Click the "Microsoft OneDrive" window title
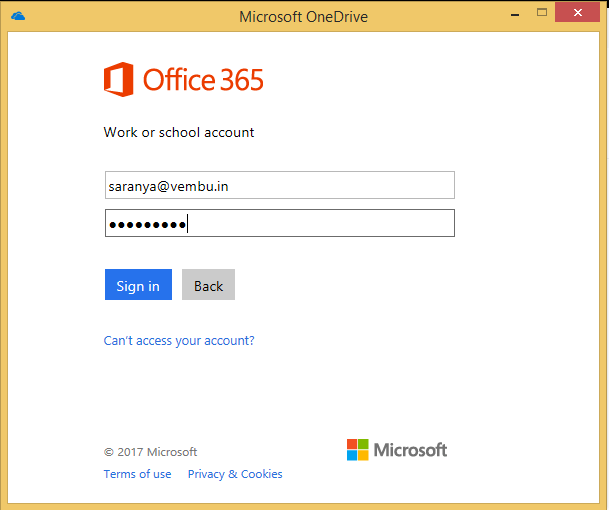Viewport: 609px width, 510px height. pos(303,17)
